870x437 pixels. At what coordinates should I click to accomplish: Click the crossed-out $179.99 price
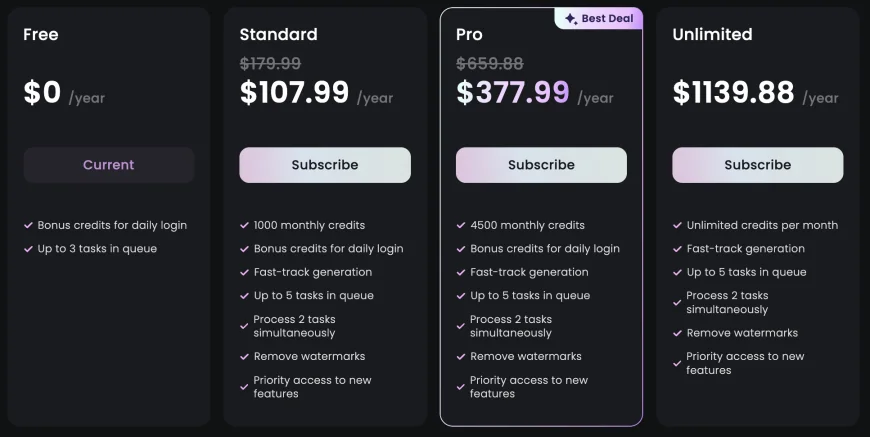[270, 63]
